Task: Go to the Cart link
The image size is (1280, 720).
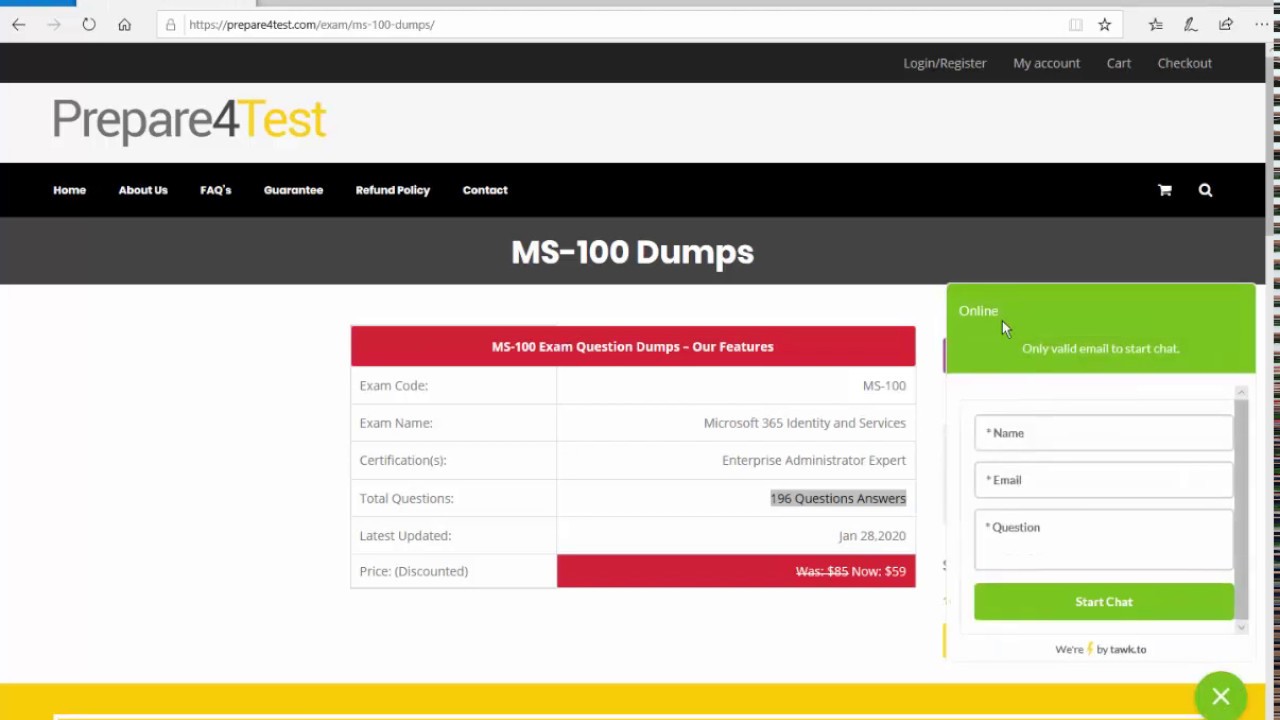Action: [1119, 63]
